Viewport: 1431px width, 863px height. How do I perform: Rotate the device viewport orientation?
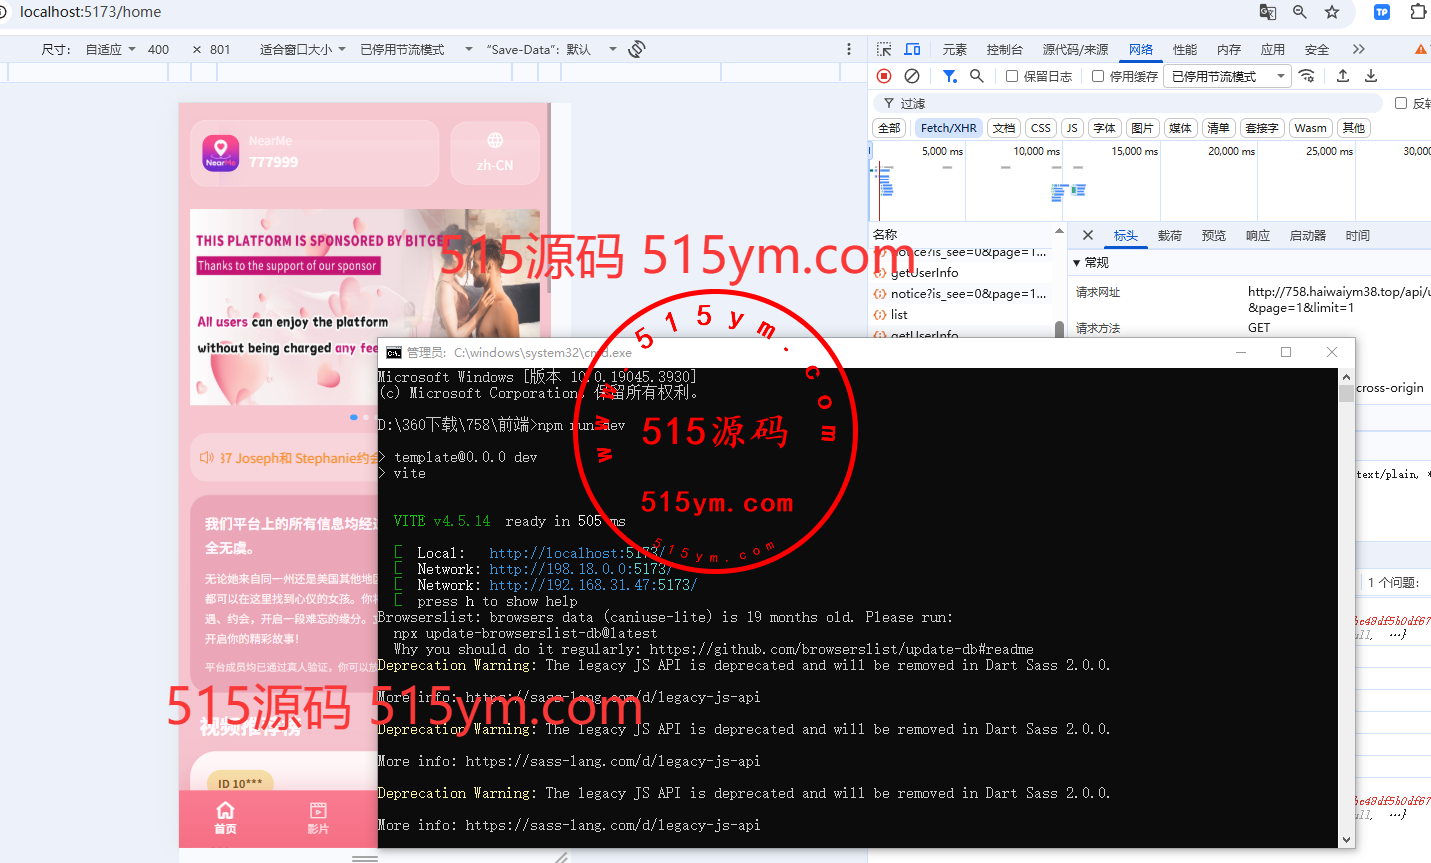637,49
